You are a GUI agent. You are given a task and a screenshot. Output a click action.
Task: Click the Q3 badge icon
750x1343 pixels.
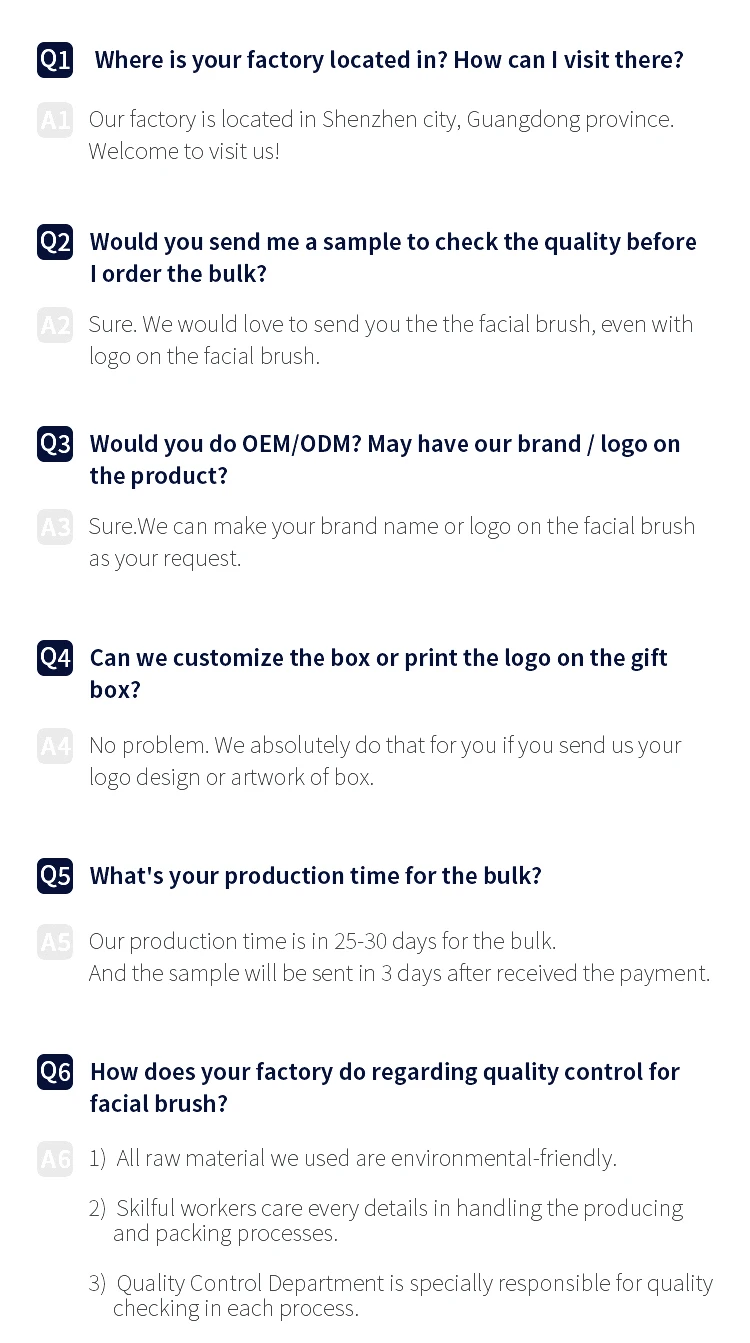point(55,444)
